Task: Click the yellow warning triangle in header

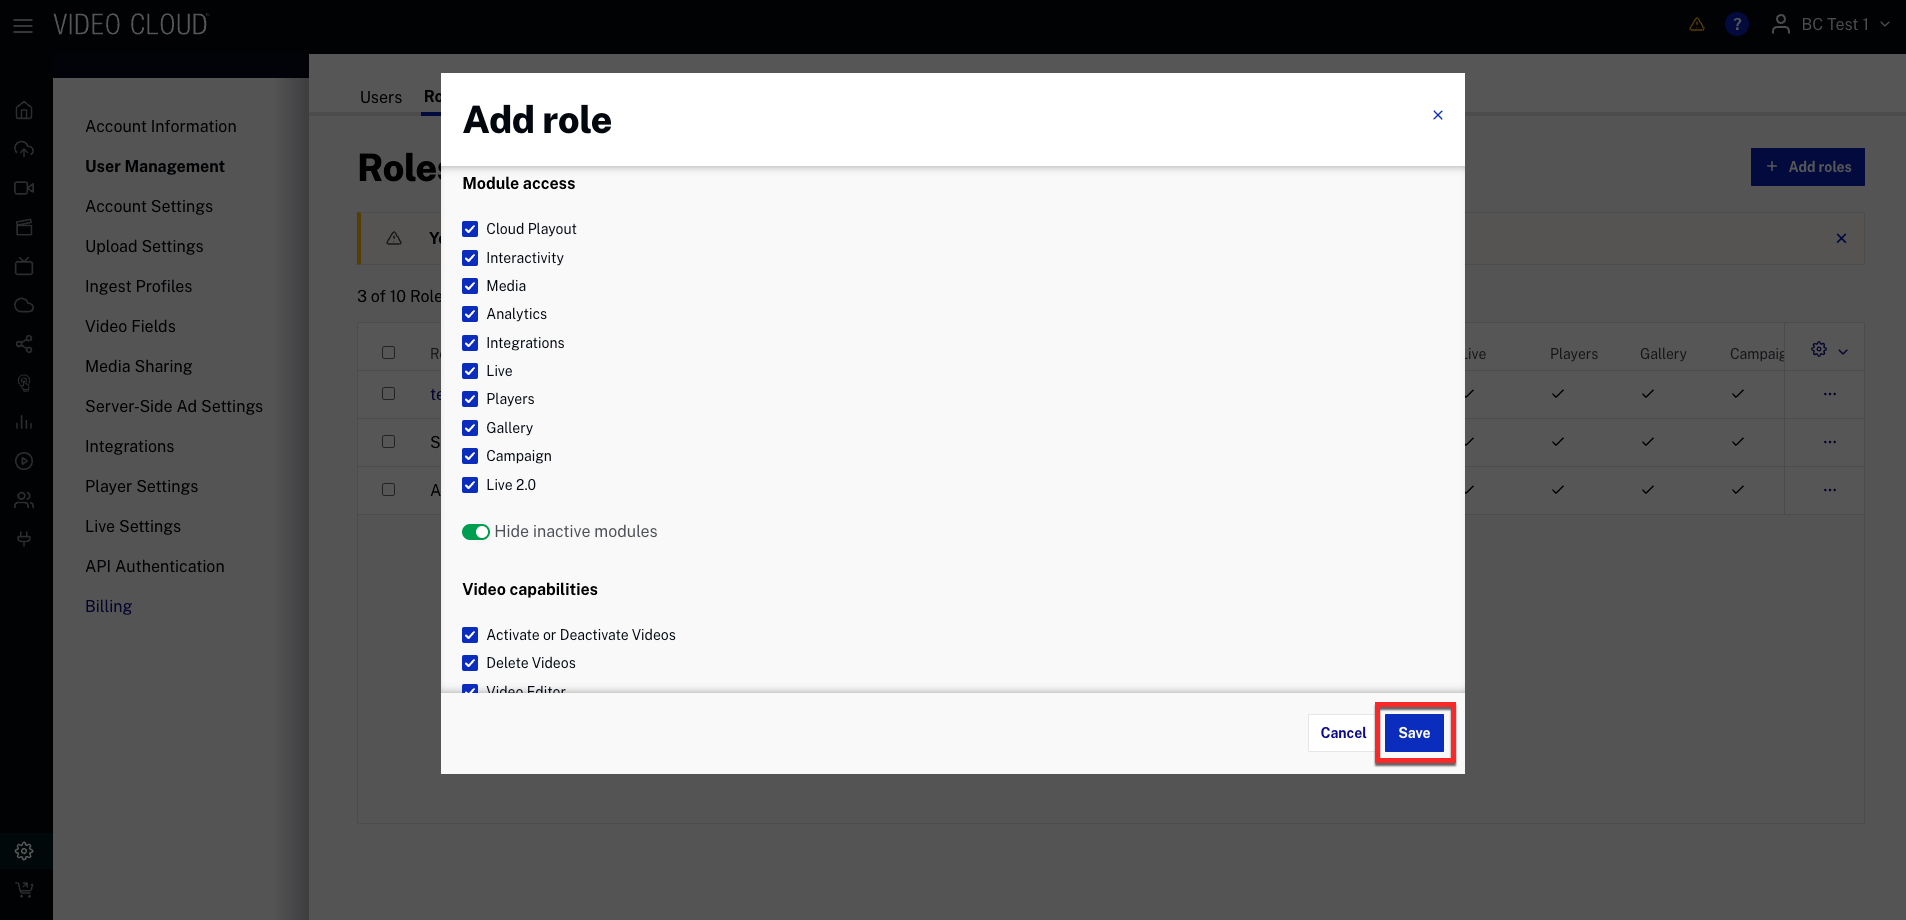Action: (x=1697, y=24)
